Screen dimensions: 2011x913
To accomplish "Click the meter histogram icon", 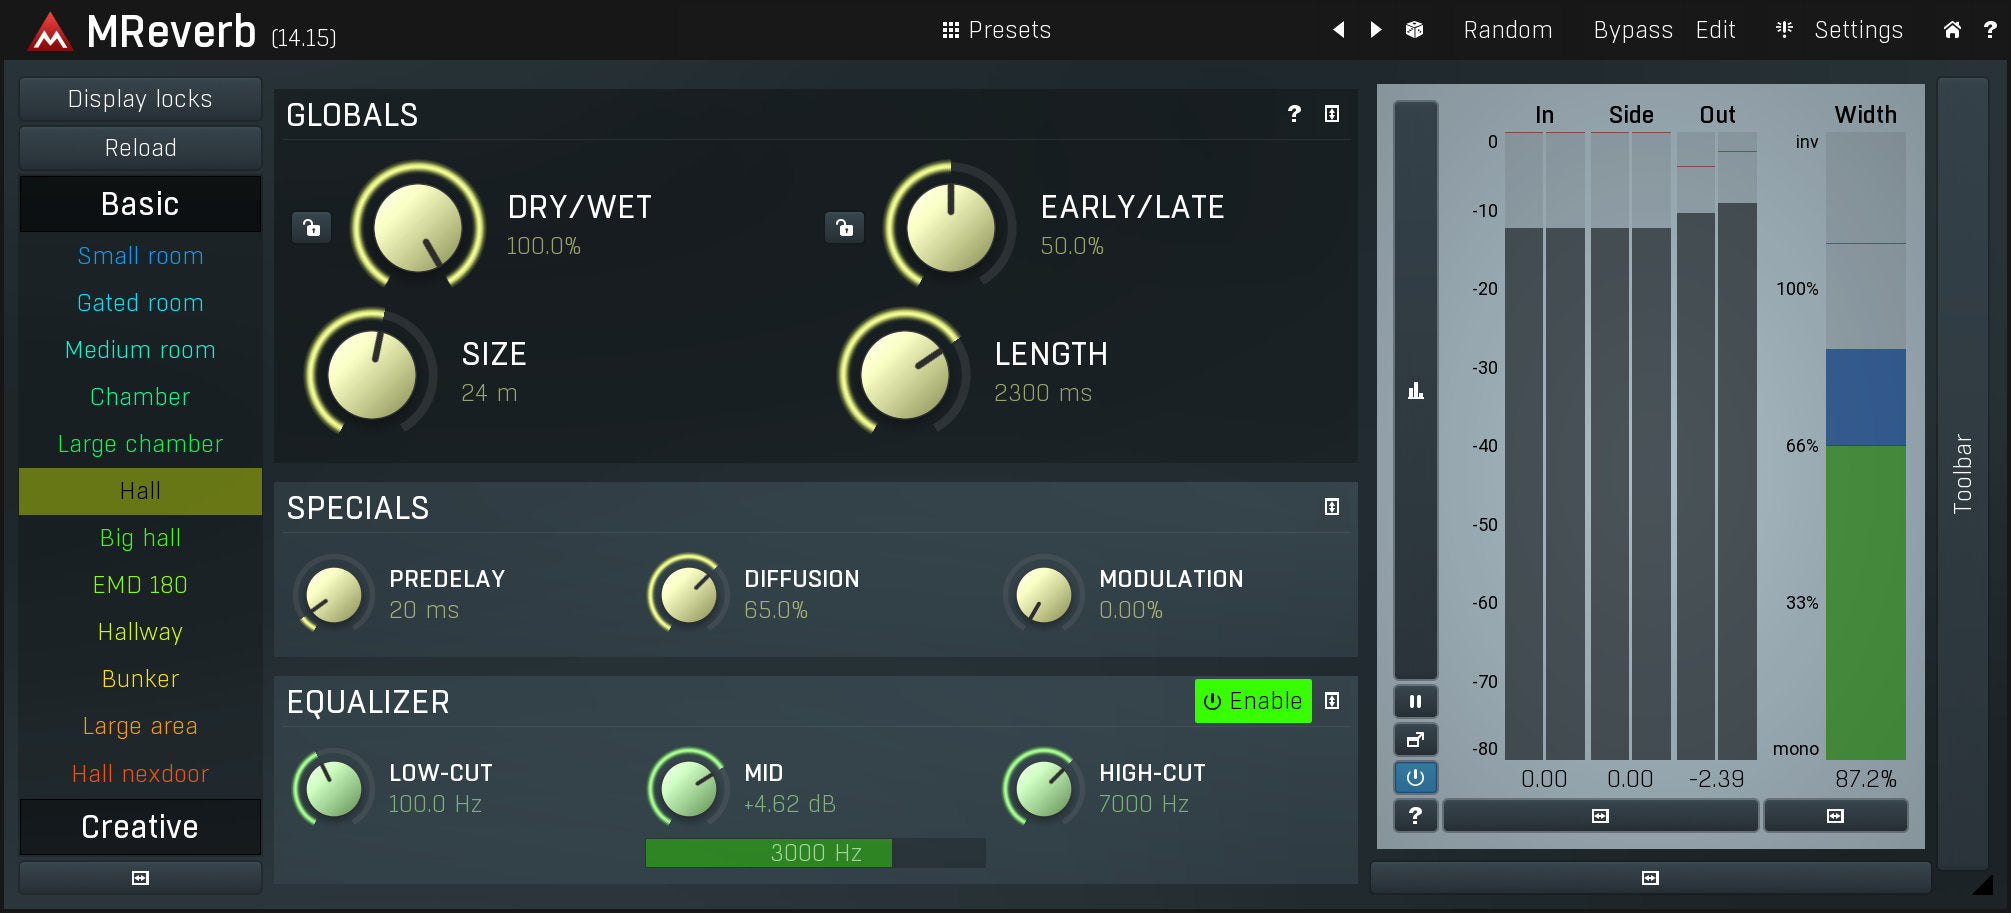I will tap(1415, 391).
